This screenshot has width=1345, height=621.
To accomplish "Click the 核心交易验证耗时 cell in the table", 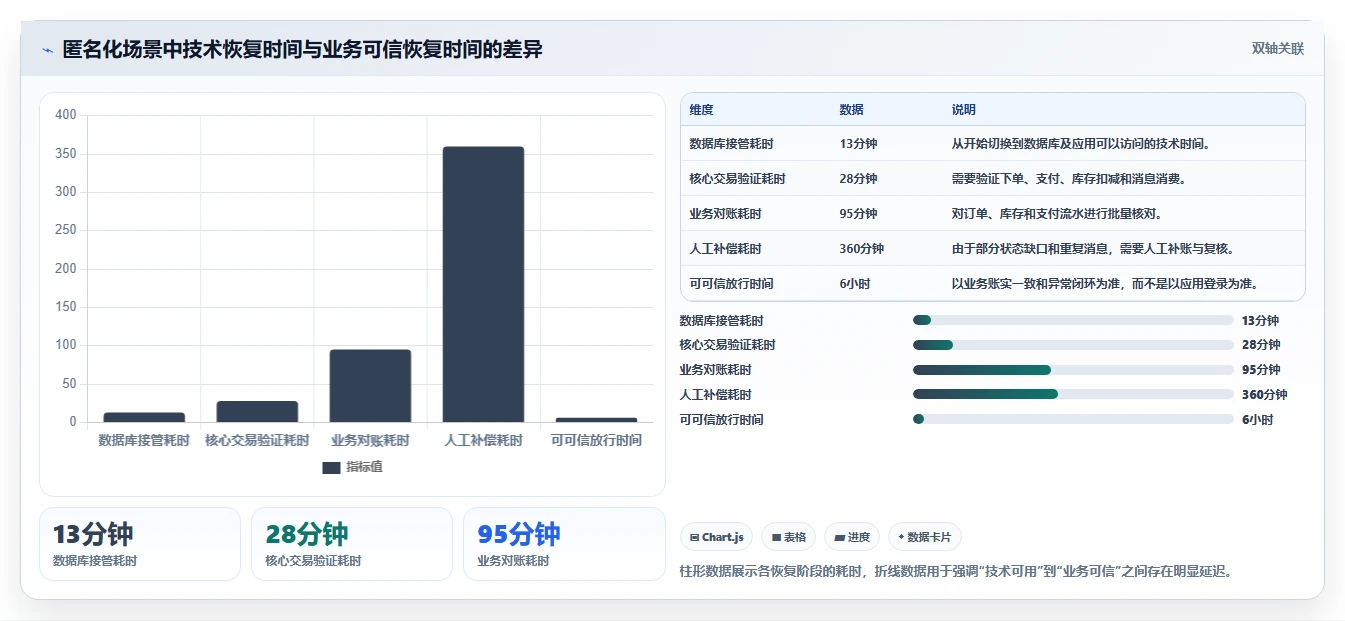I will pos(737,179).
